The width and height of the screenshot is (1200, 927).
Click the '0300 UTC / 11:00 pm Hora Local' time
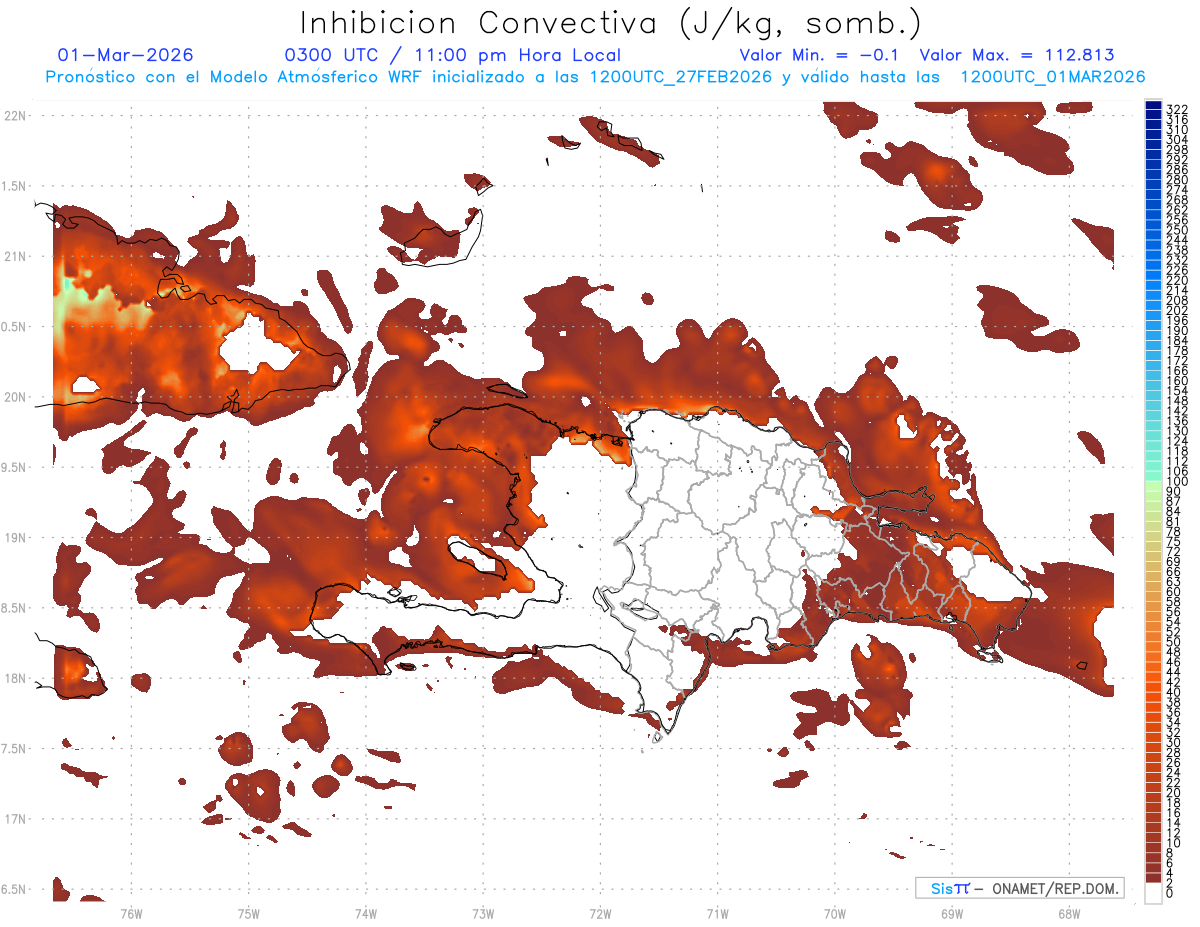click(x=453, y=56)
